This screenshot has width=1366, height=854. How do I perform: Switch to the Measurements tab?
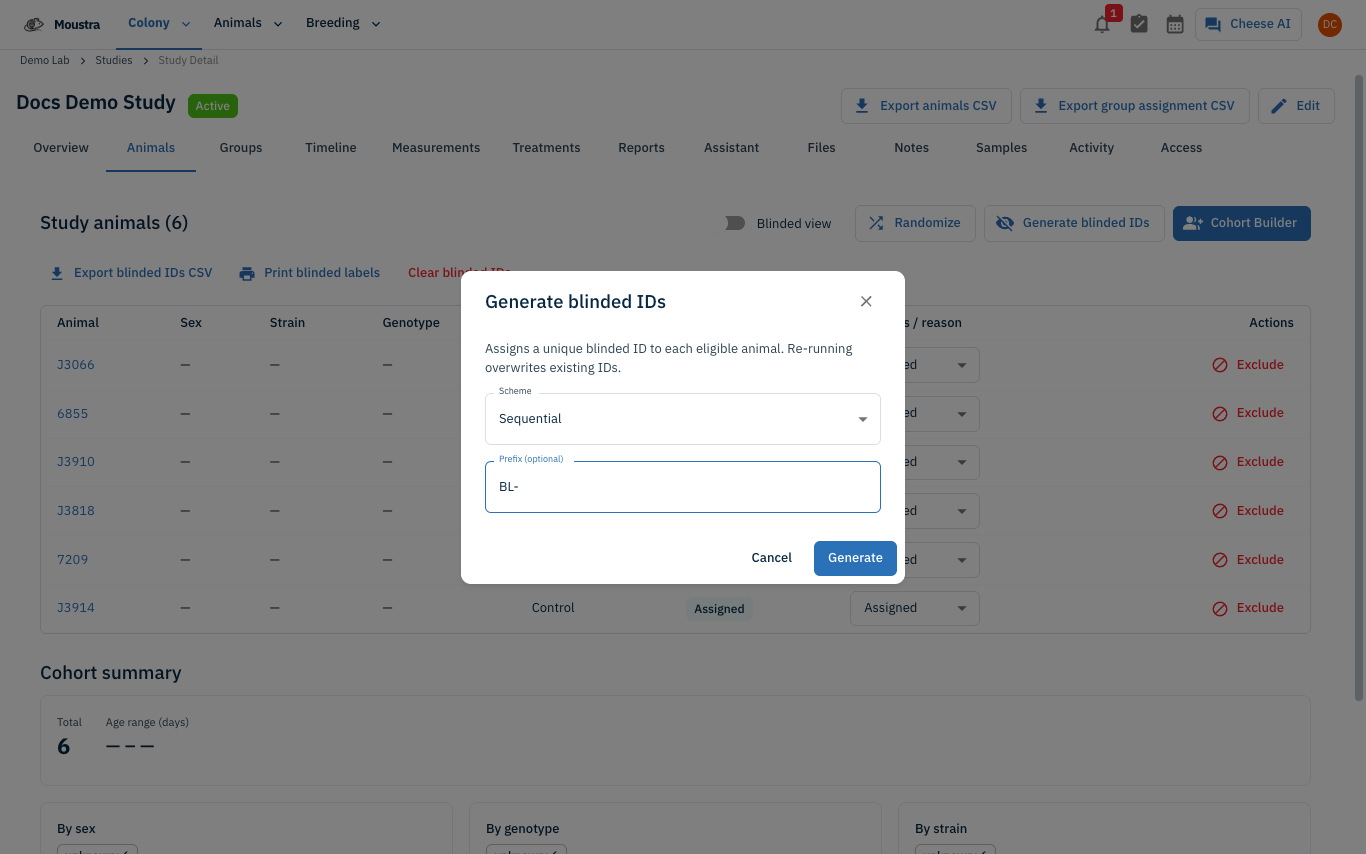(x=436, y=148)
